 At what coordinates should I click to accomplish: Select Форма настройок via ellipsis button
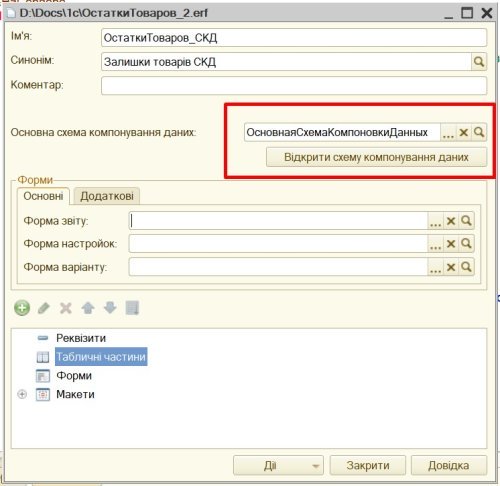tap(435, 244)
